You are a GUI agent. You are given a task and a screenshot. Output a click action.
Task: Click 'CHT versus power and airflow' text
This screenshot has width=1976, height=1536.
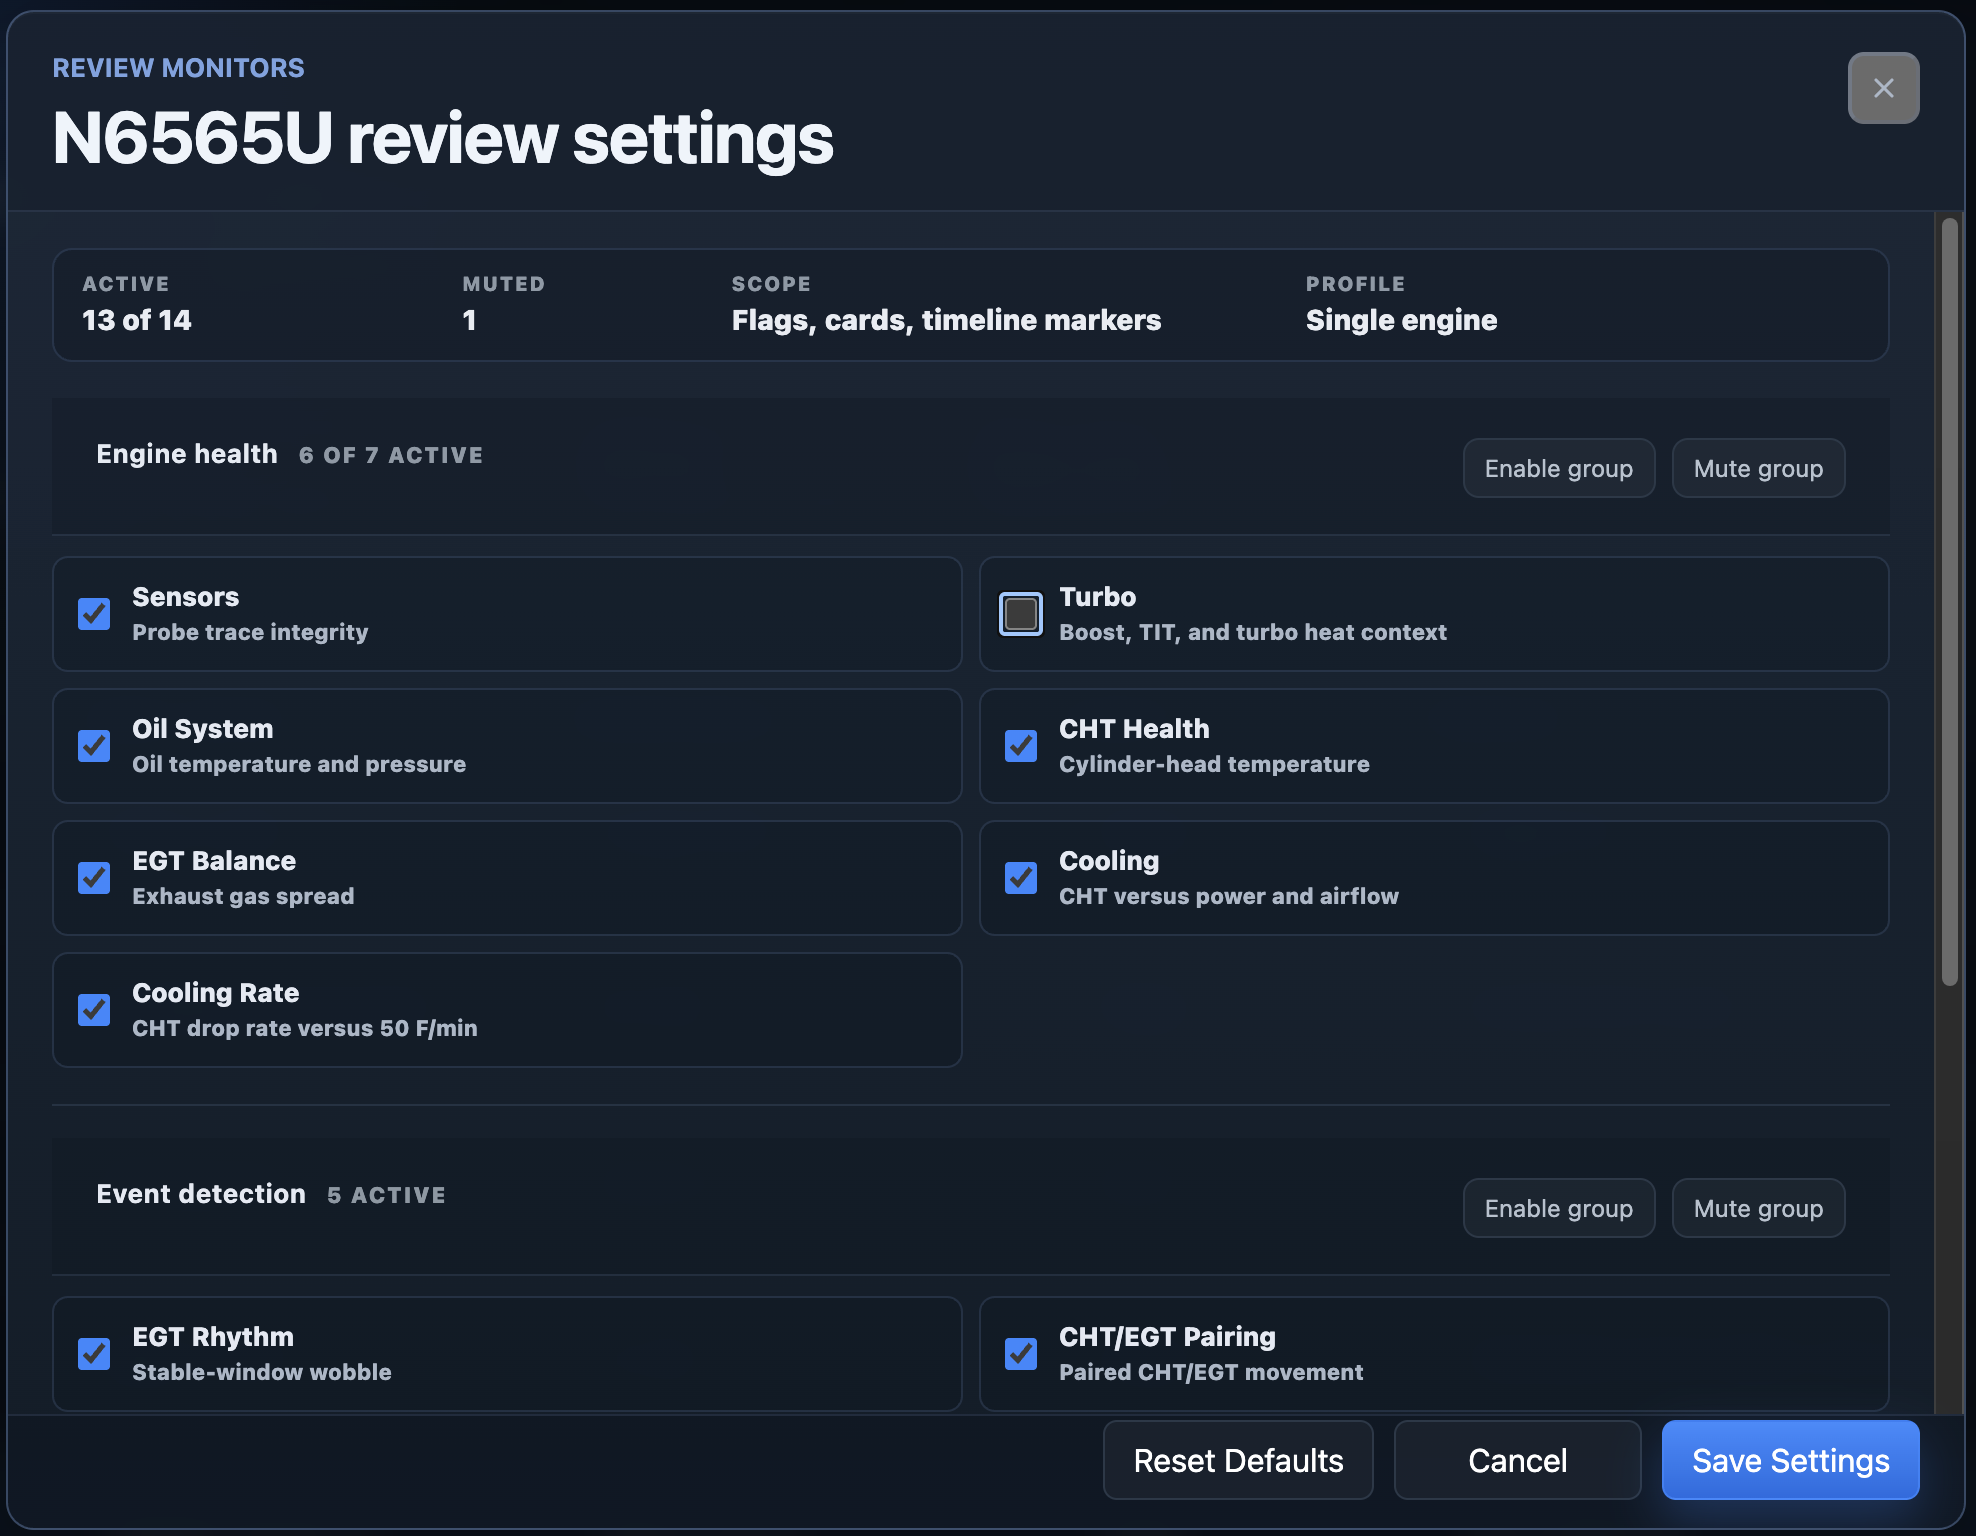[1229, 896]
